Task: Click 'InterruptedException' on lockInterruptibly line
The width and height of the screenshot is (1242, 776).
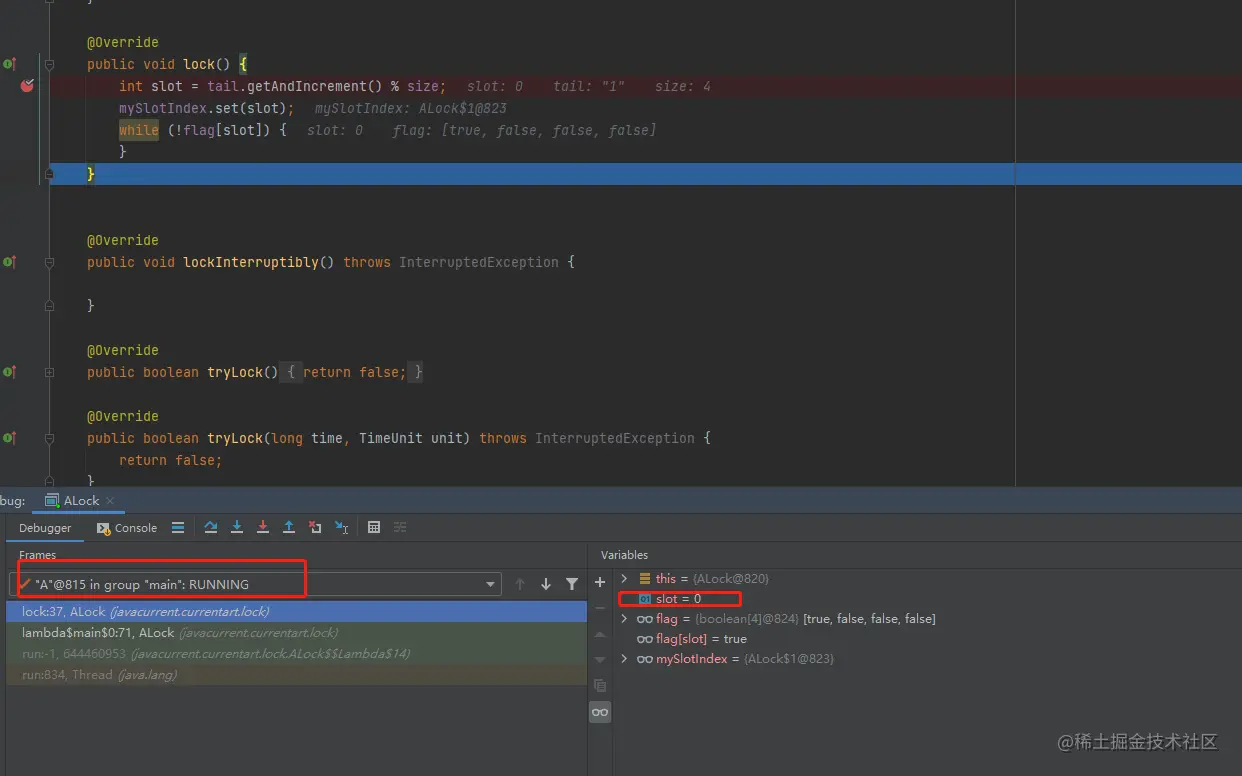Action: (x=479, y=262)
